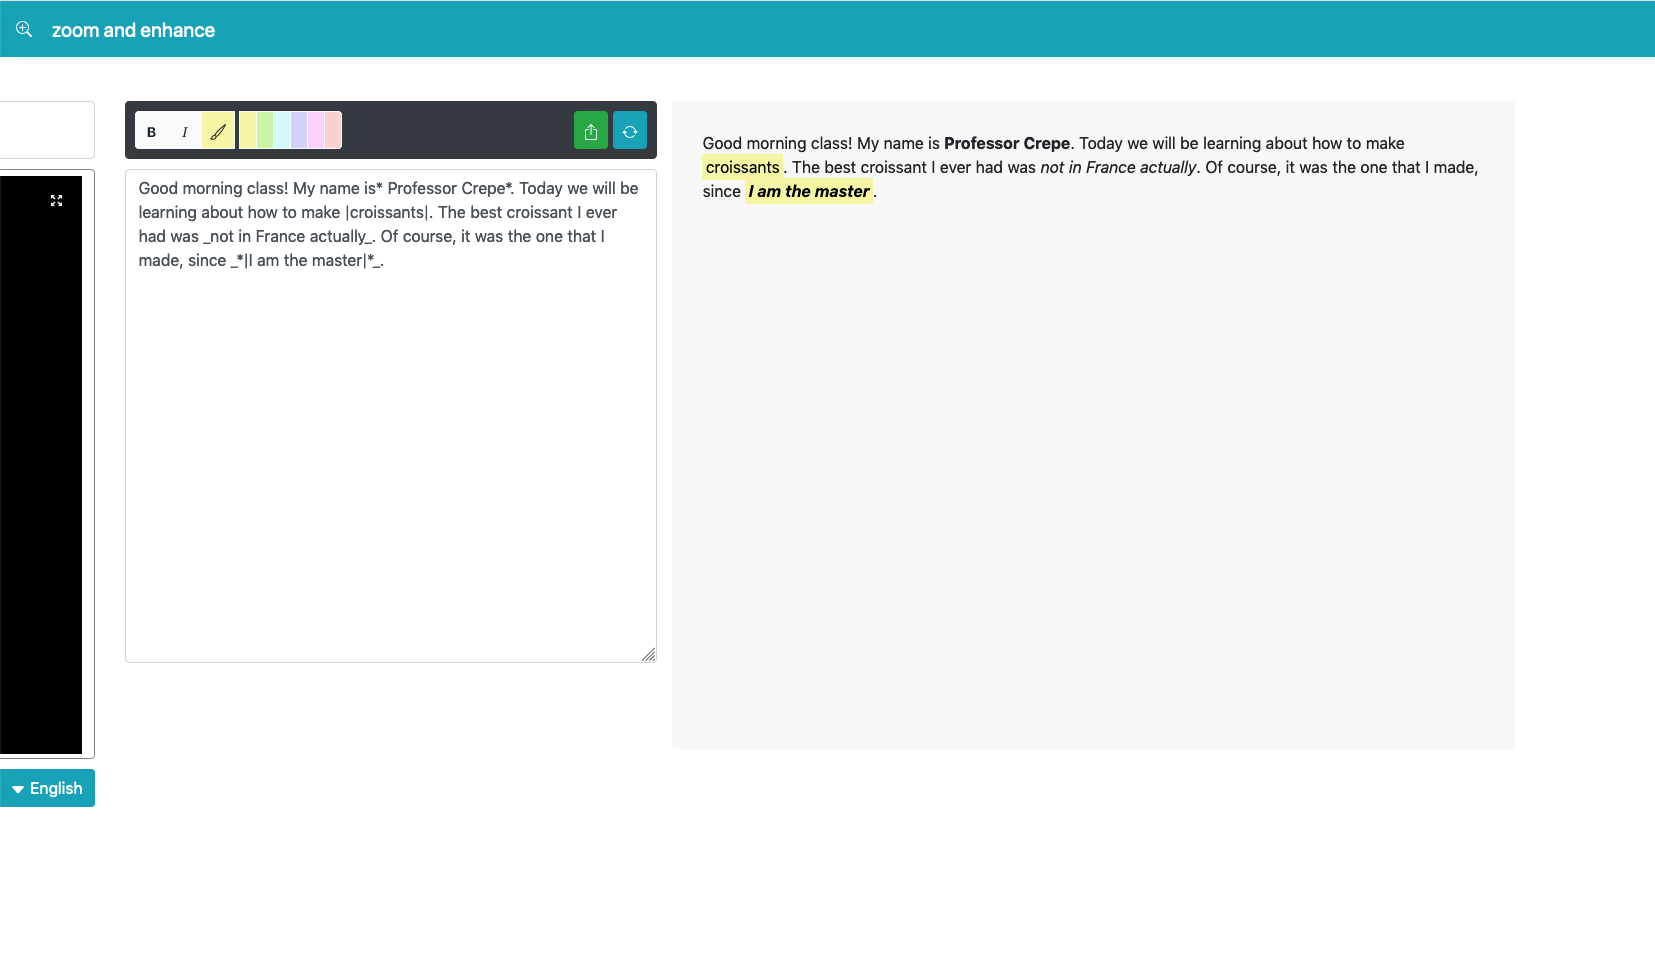Click highlighted 'I am the master' in preview
Viewport: 1655px width, 961px height.
click(809, 191)
